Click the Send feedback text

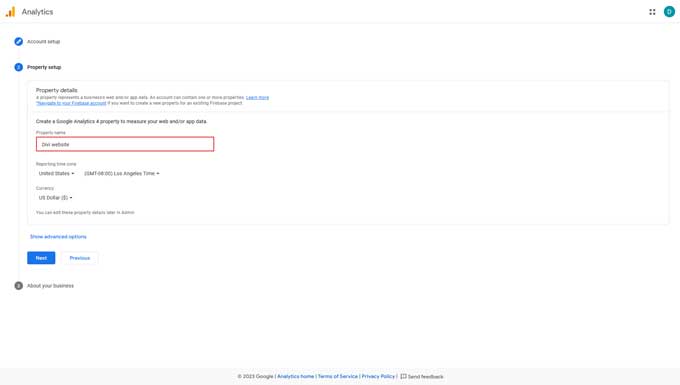425,377
